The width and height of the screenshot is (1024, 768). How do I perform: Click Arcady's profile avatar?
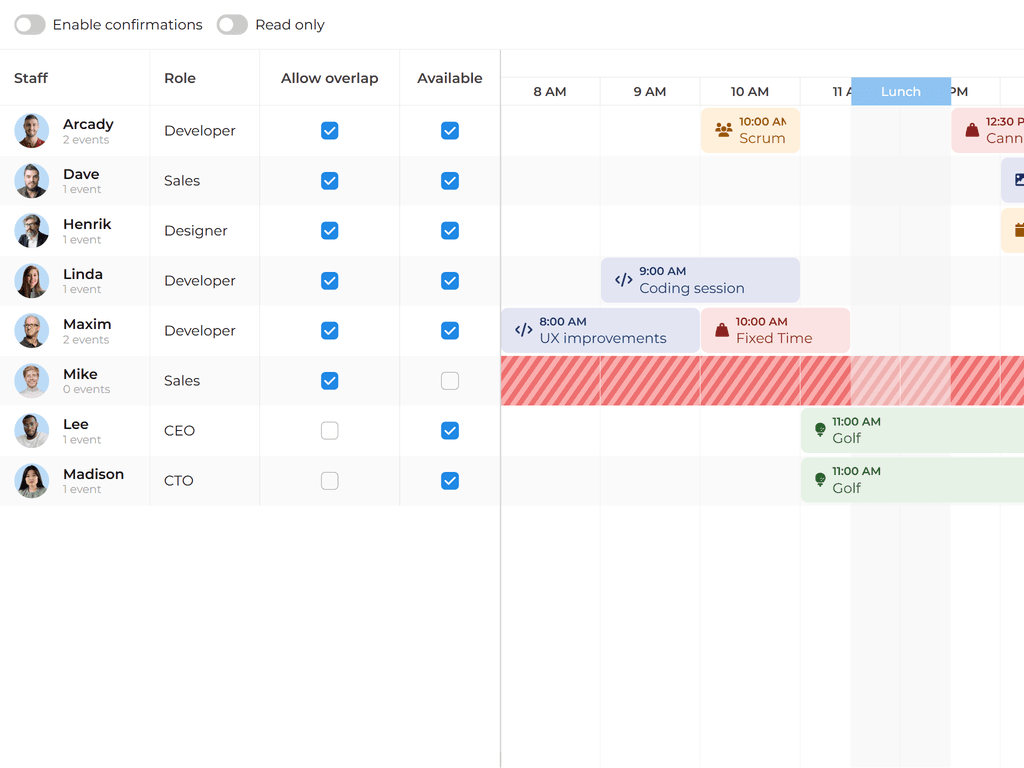(30, 131)
